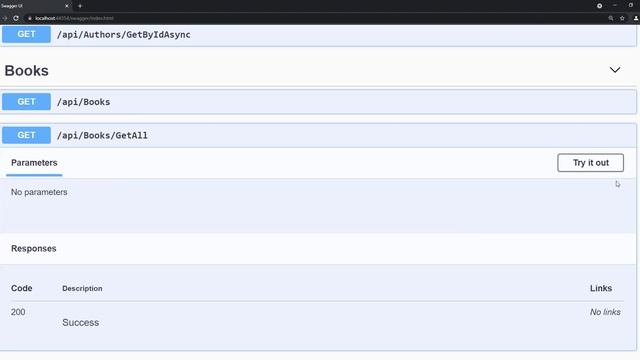
Task: Click the site info lock icon
Action: 30,18
